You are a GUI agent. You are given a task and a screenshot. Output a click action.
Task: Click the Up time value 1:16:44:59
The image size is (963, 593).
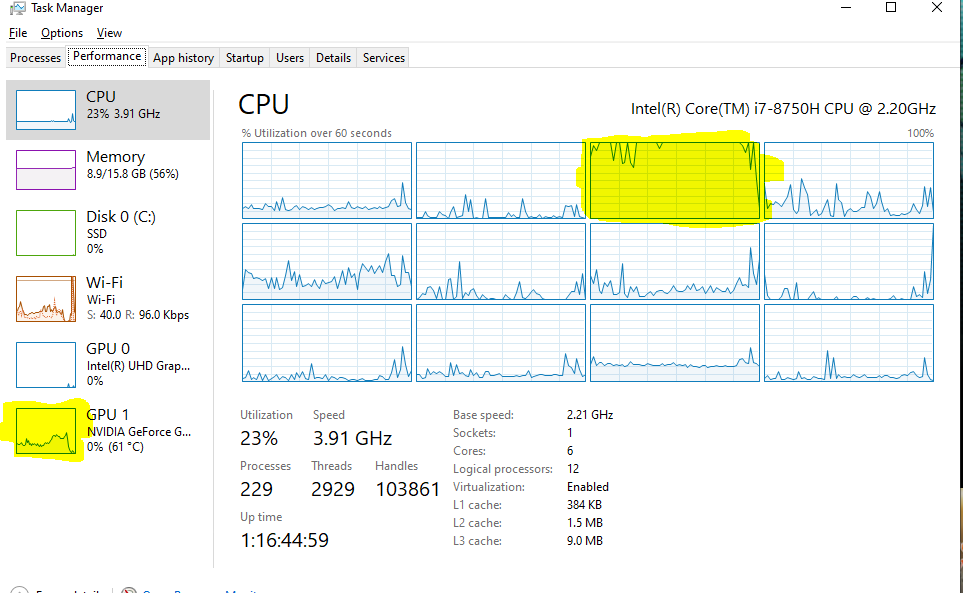click(x=284, y=540)
